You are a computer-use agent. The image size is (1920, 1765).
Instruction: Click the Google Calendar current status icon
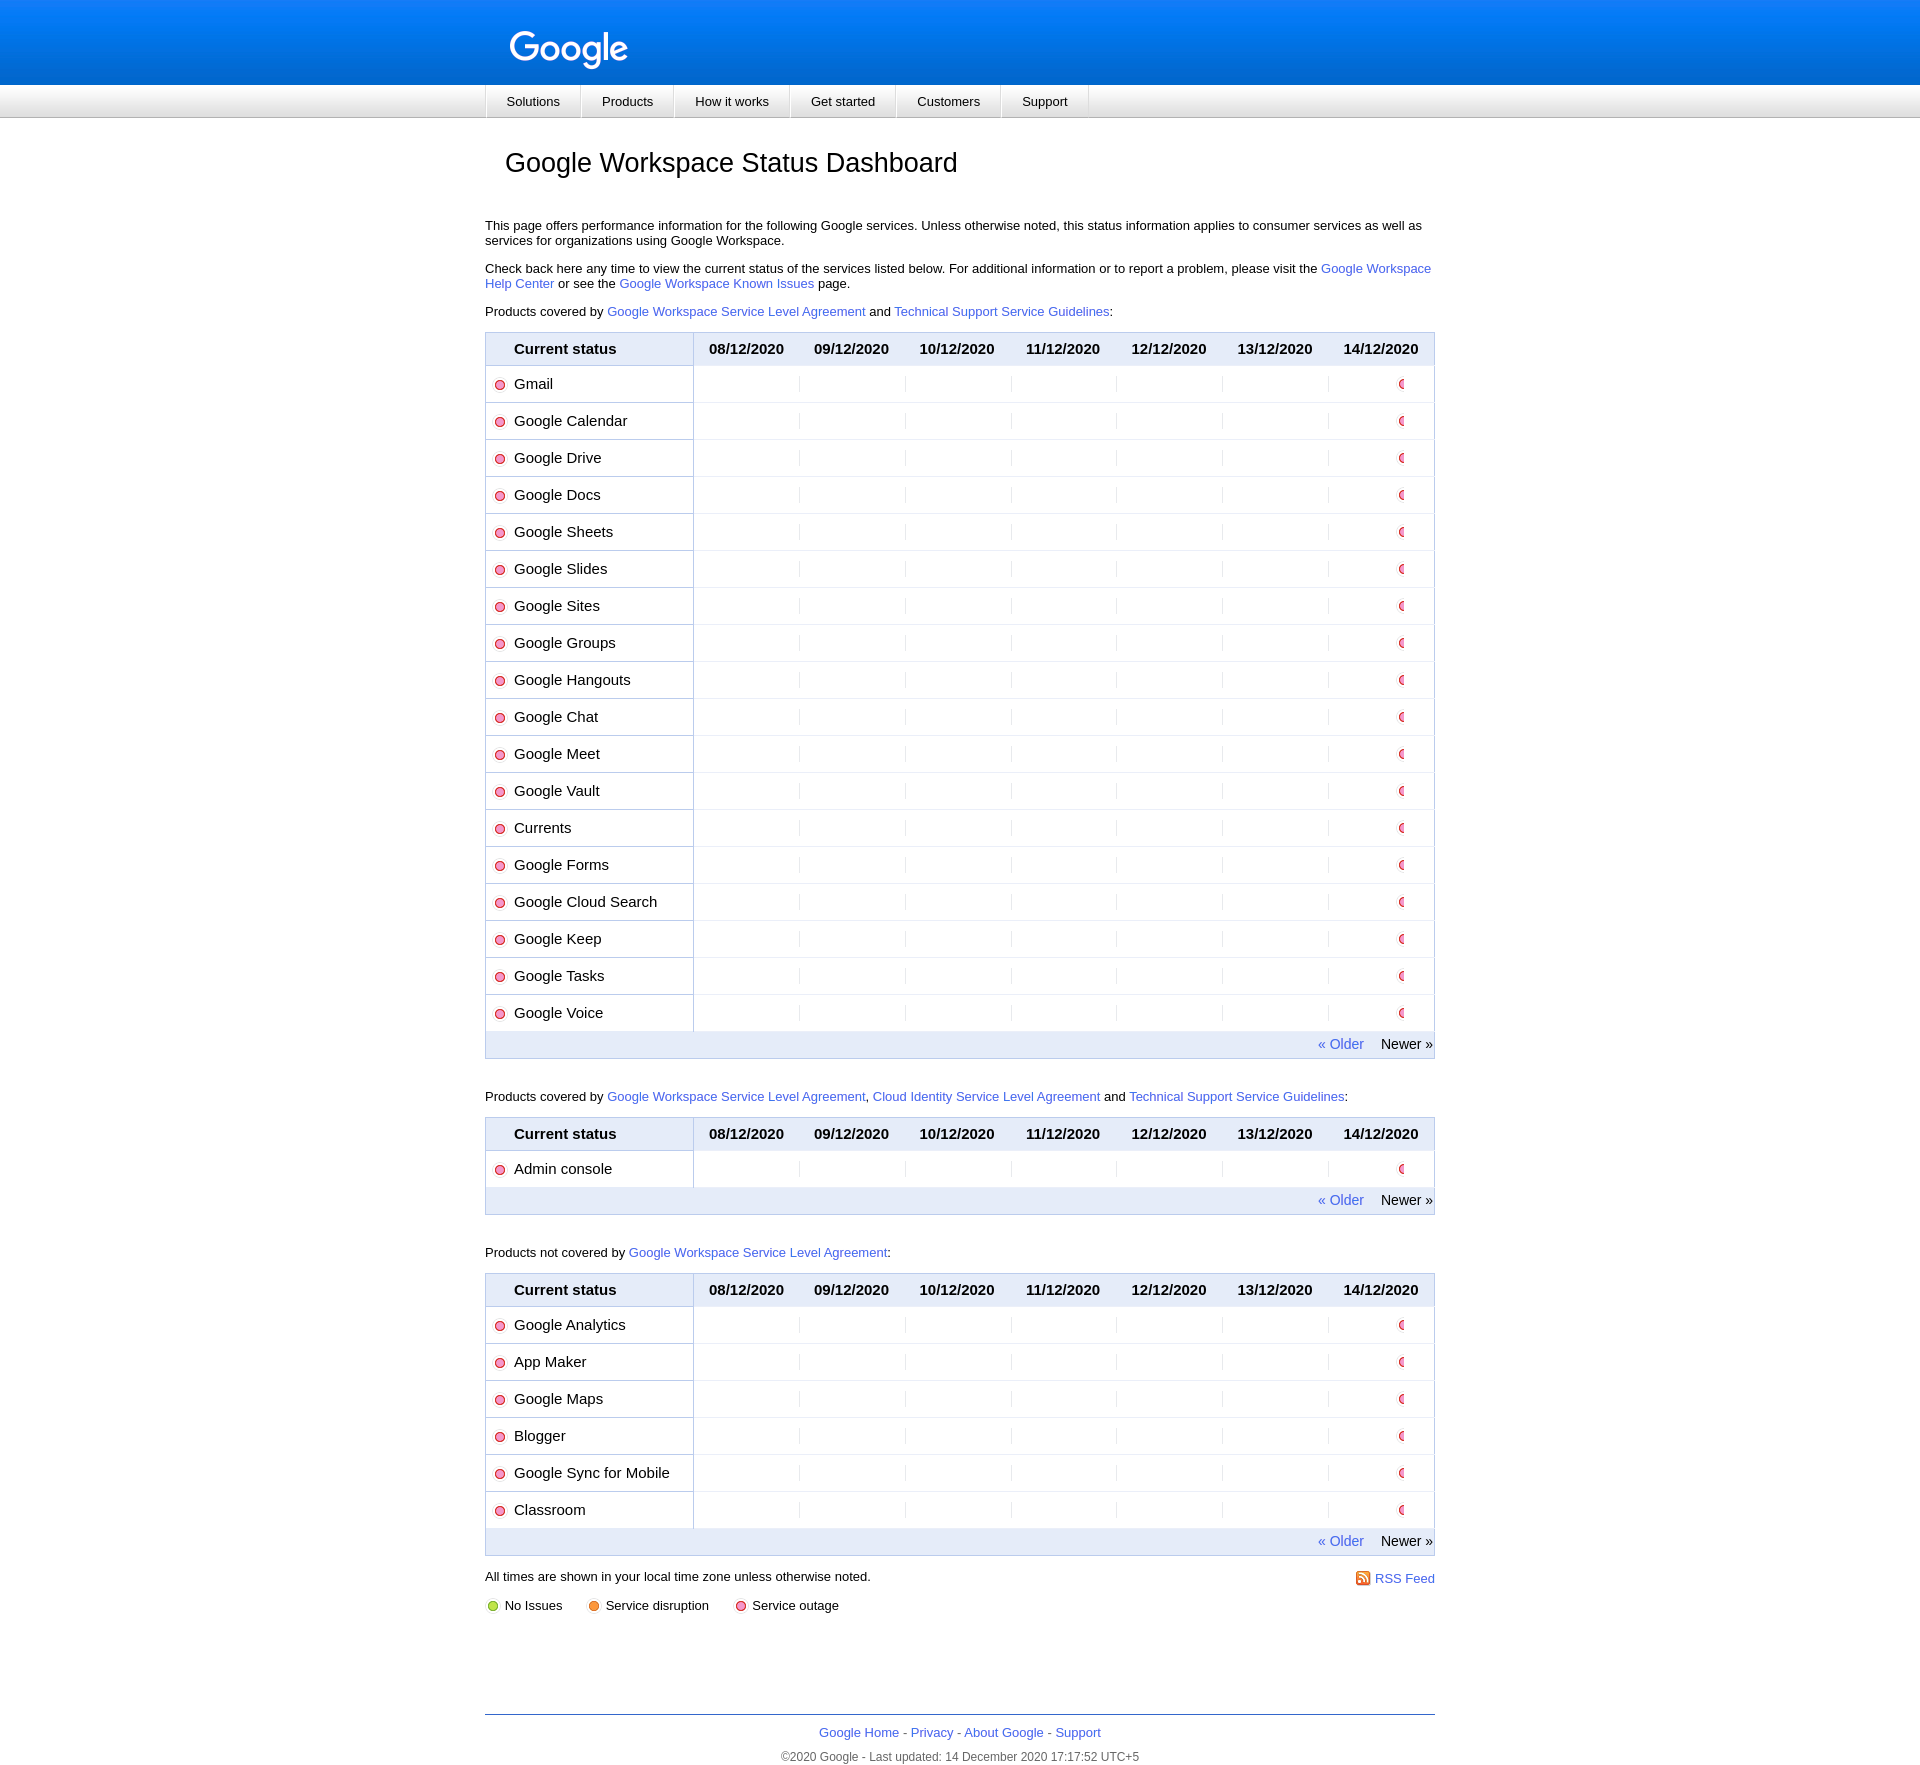tap(500, 422)
